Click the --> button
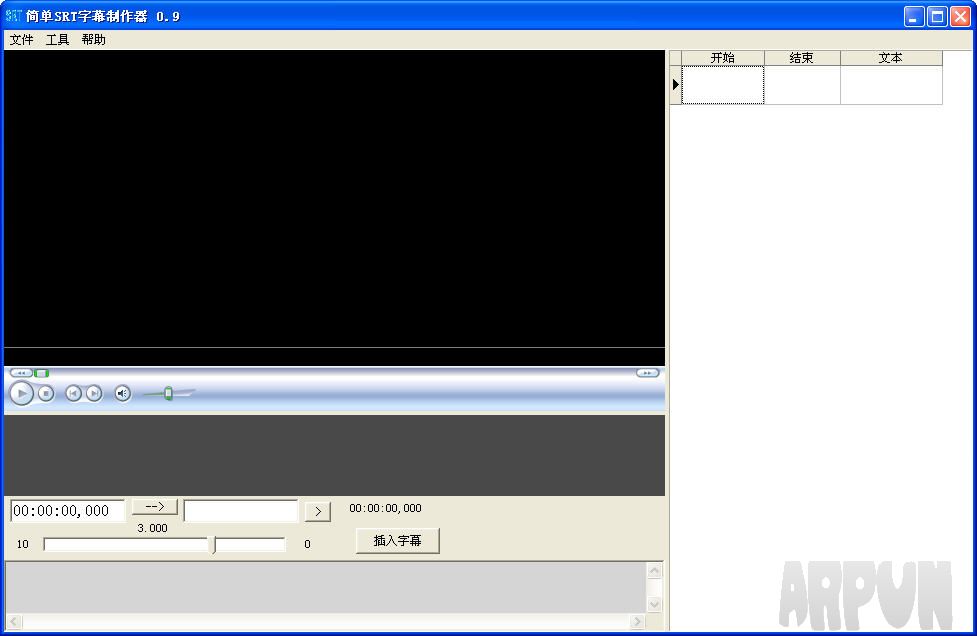 (155, 506)
